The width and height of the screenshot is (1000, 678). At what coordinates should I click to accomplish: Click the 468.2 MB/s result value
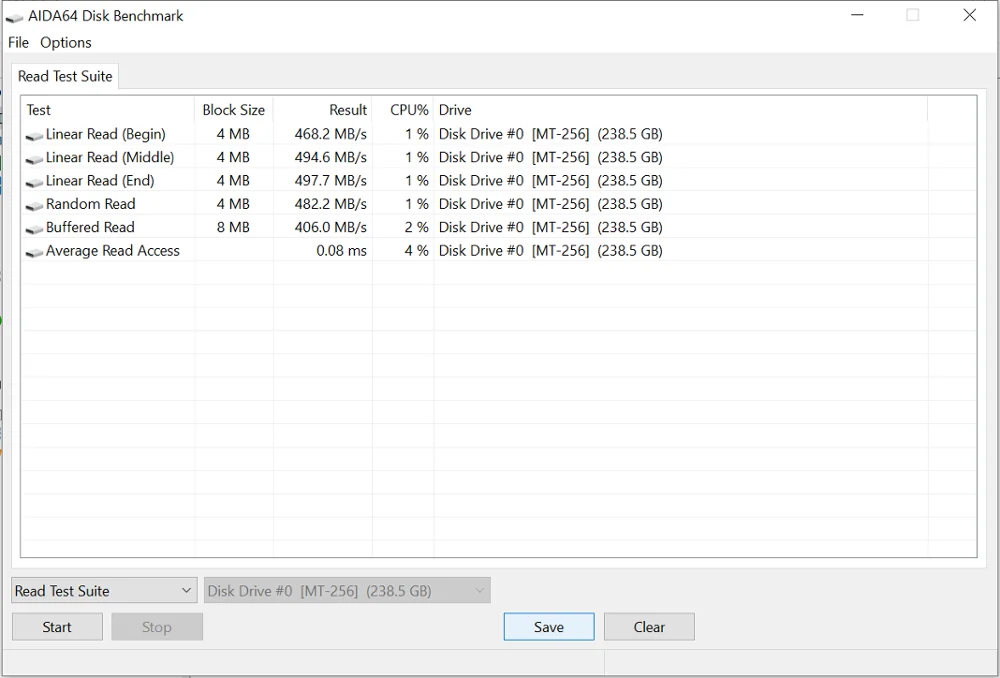(x=330, y=134)
